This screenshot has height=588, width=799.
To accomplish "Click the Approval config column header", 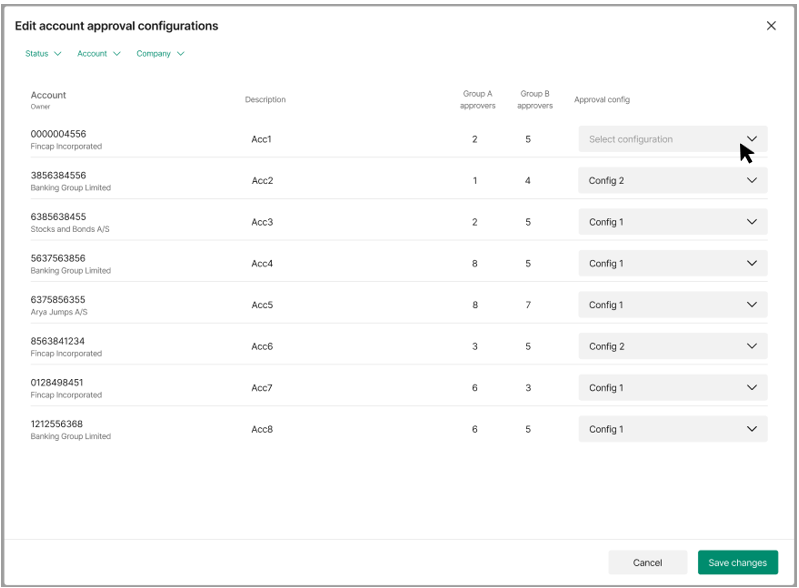I will (601, 100).
